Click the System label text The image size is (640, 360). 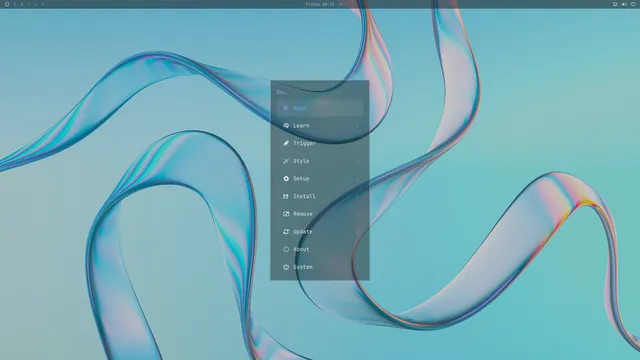click(x=303, y=267)
